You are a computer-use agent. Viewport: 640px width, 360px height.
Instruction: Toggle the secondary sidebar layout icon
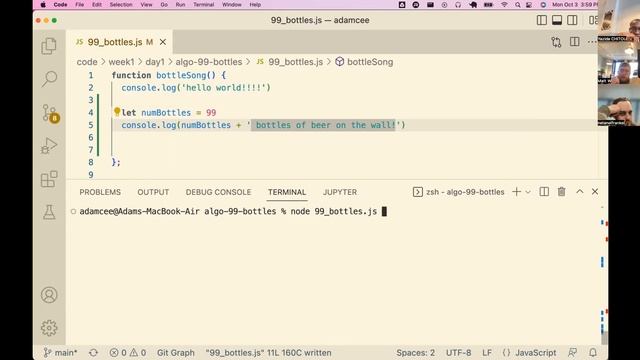click(572, 20)
